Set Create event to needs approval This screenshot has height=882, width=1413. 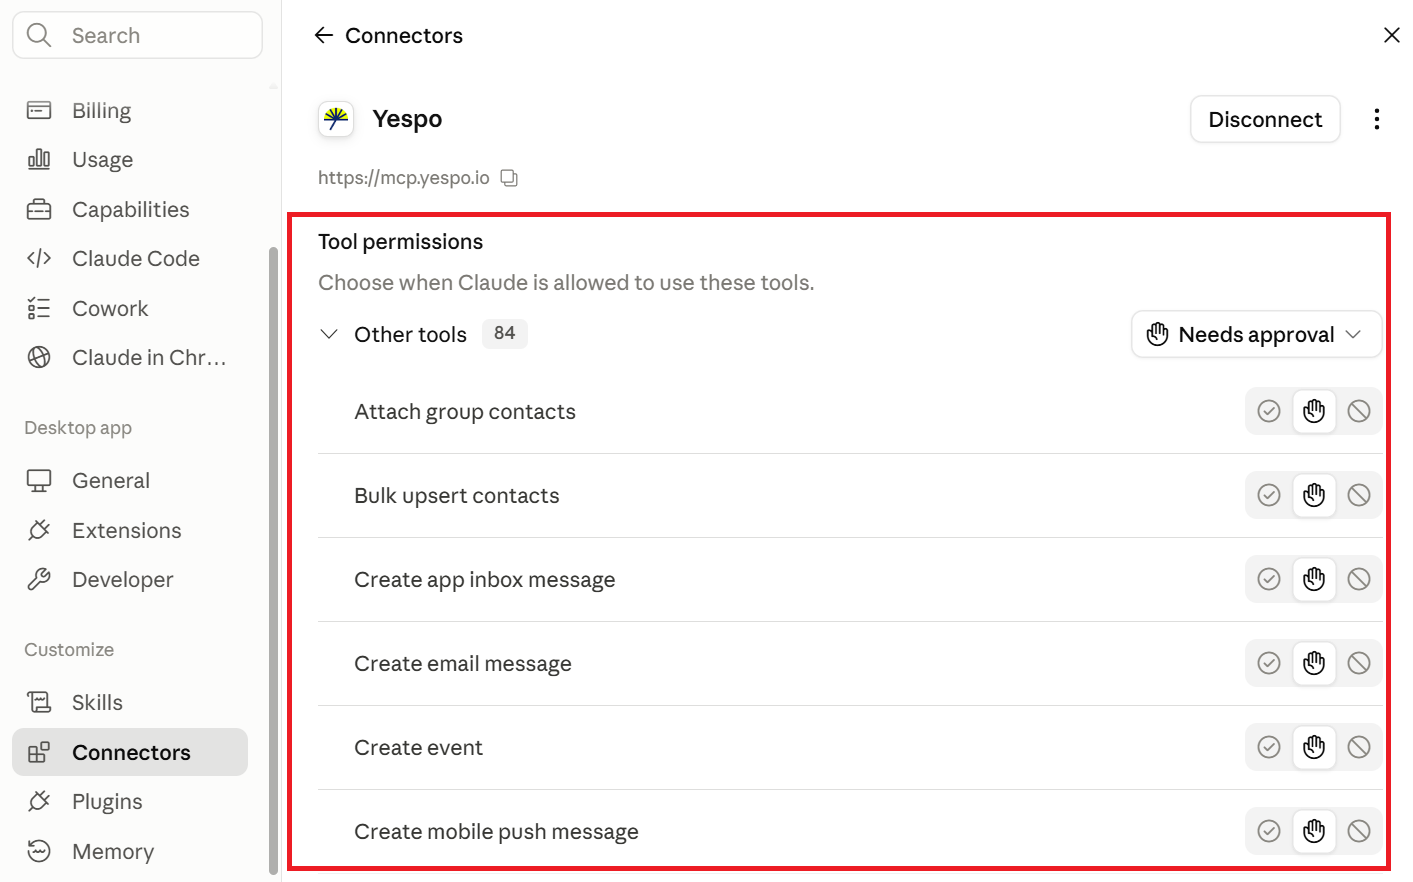(x=1314, y=747)
